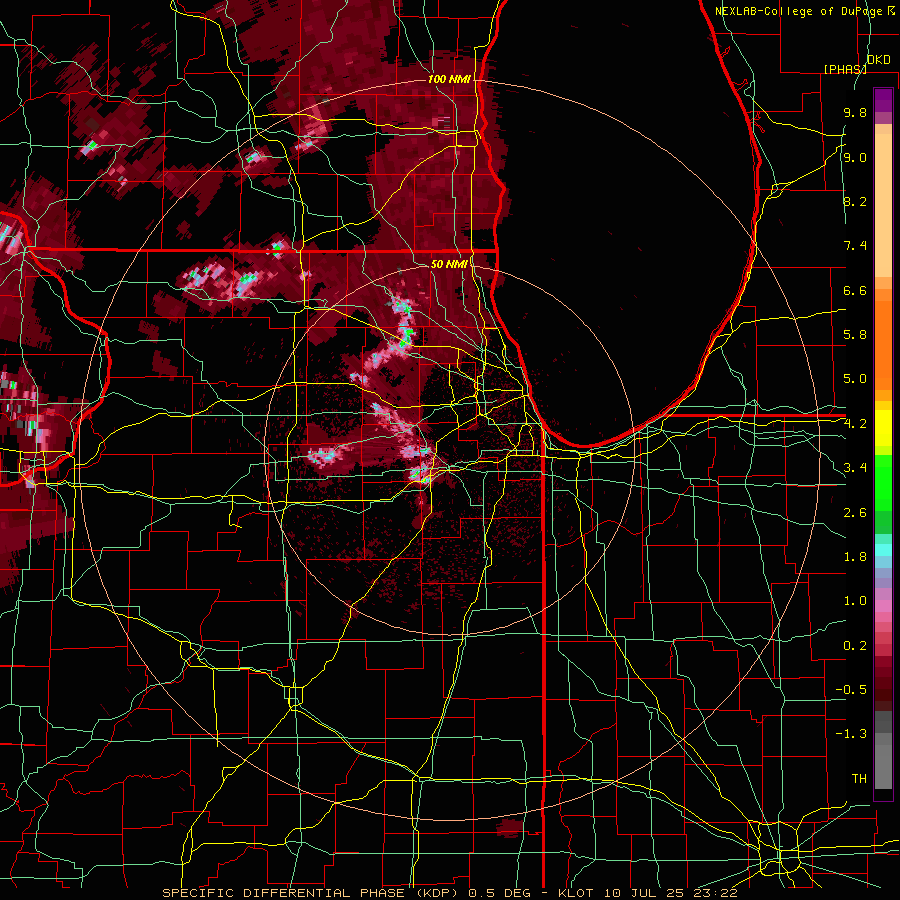
Task: Click the "NEXLAB-College of DuPage" header text
Action: pyautogui.click(x=798, y=11)
